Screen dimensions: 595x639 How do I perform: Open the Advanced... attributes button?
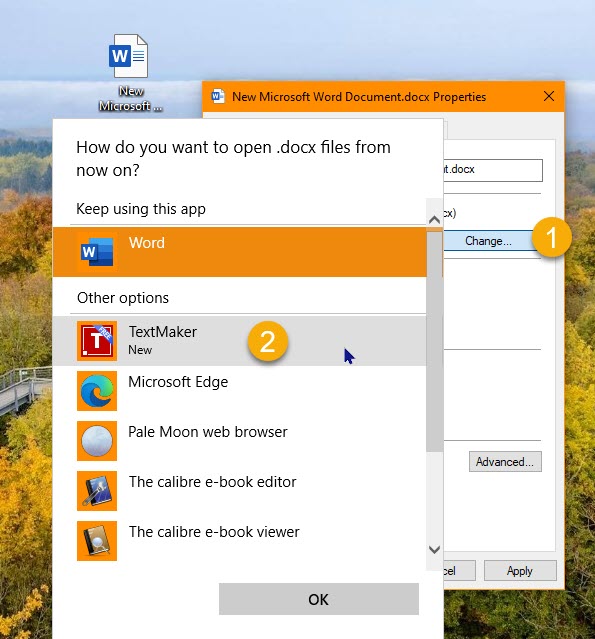pos(505,462)
